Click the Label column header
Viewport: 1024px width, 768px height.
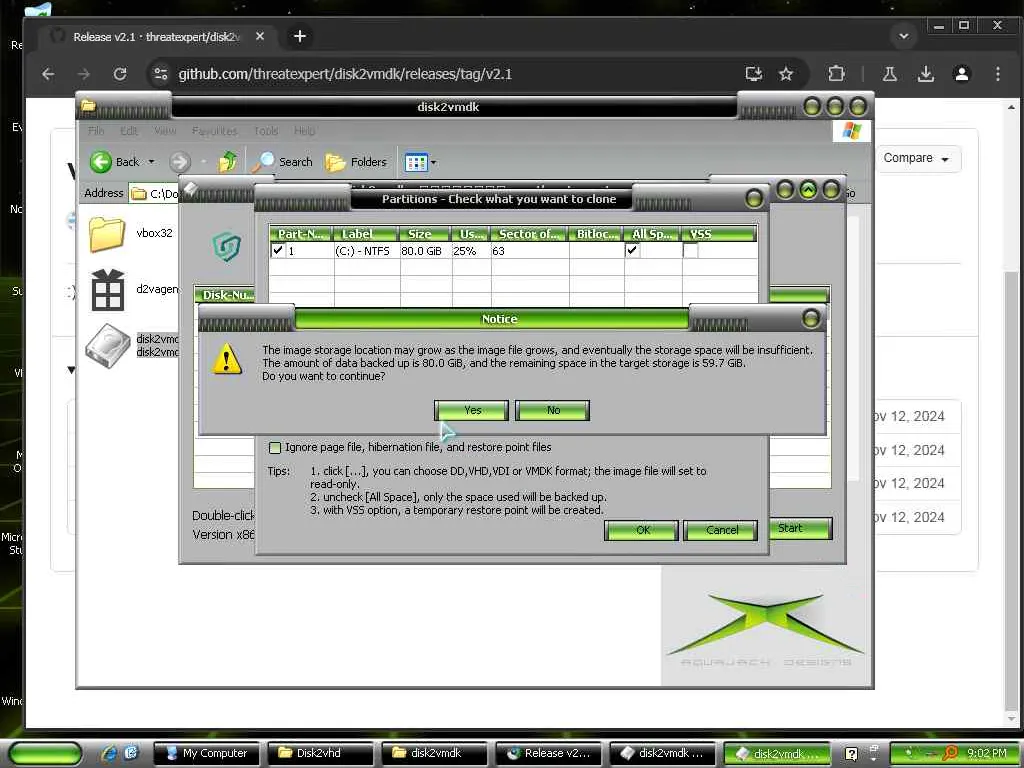pos(366,234)
